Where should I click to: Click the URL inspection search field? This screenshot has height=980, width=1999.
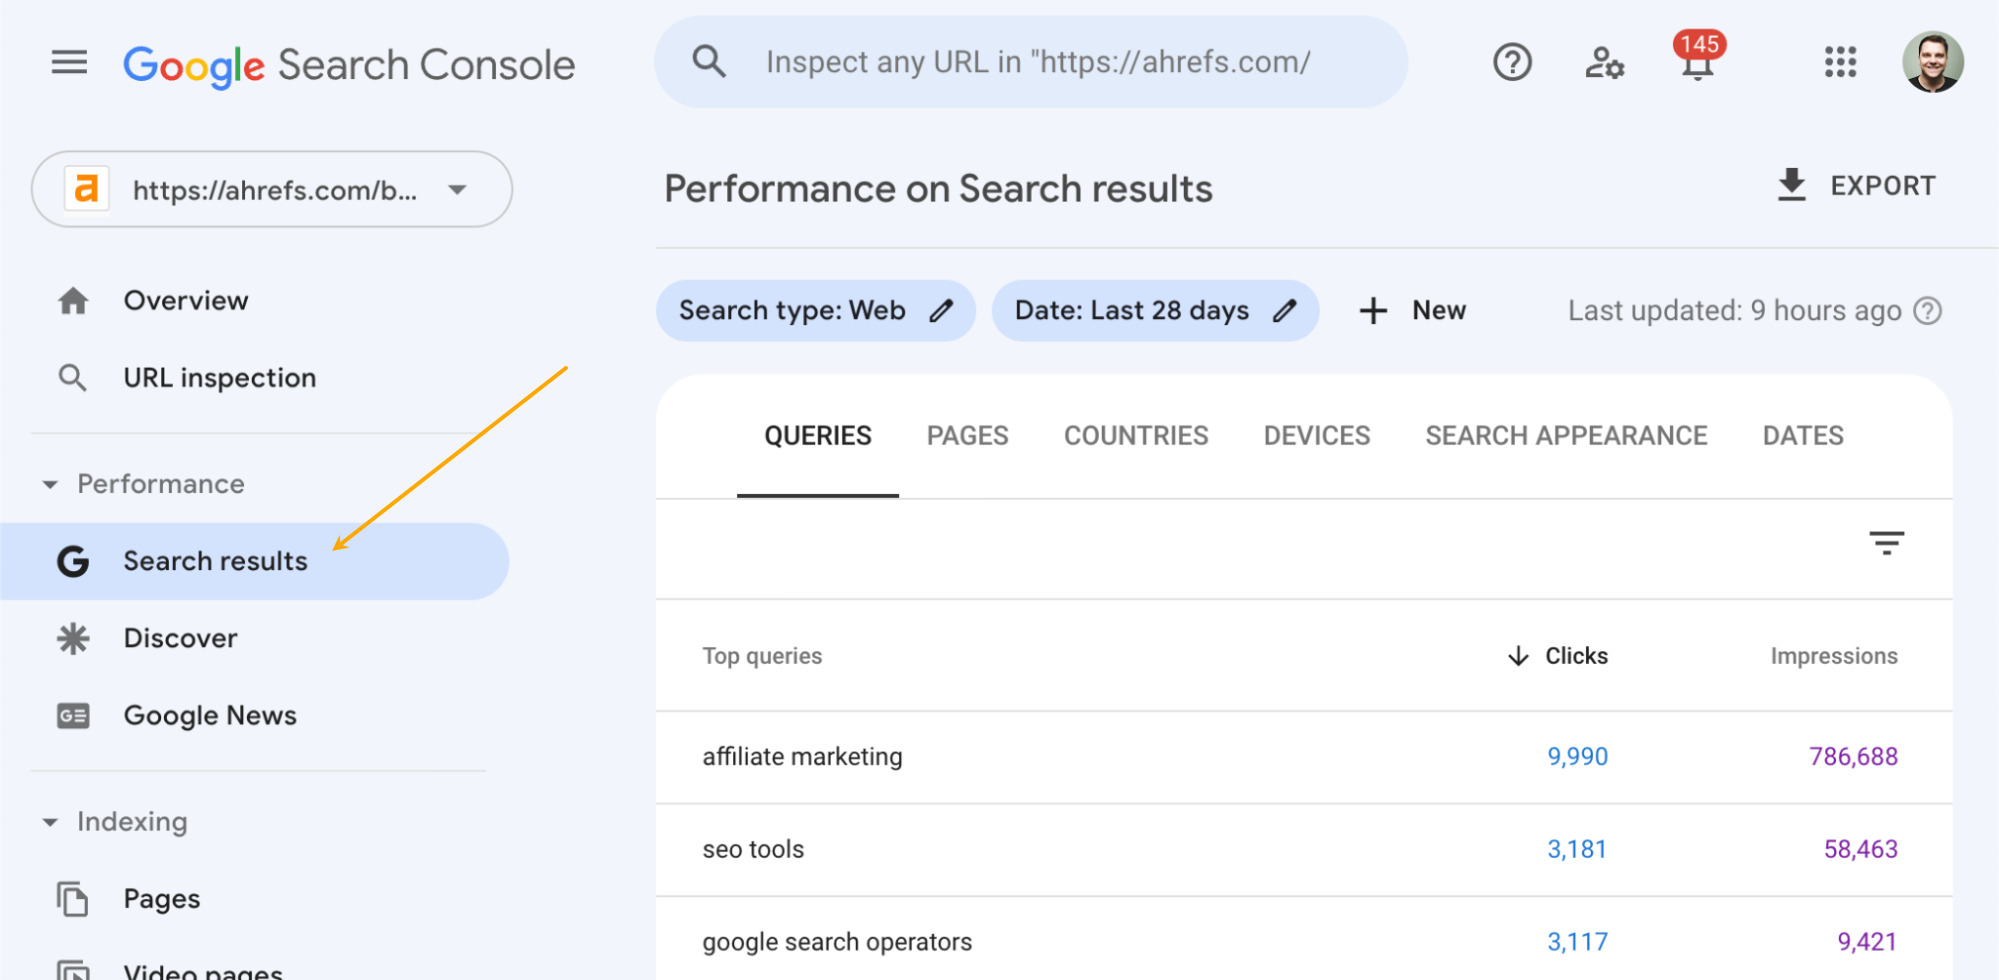pyautogui.click(x=1030, y=61)
